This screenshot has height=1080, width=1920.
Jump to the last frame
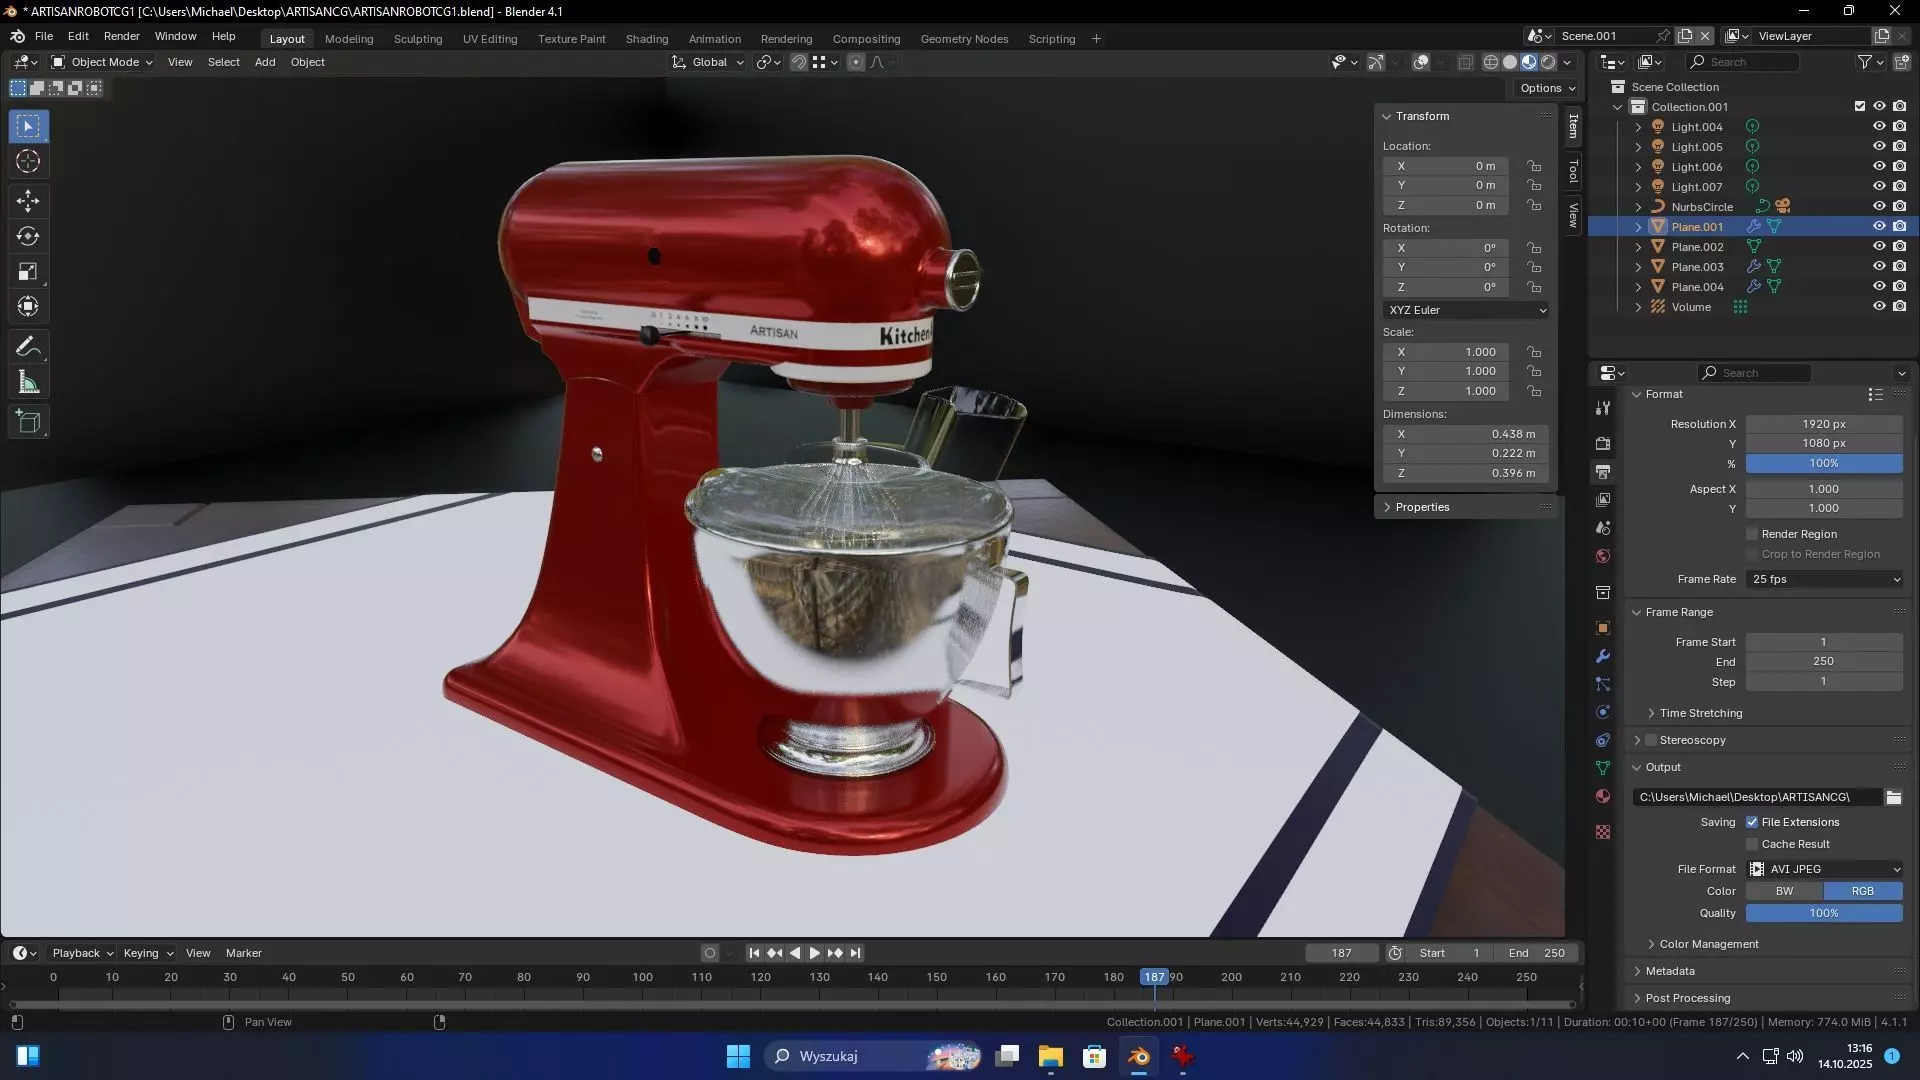tap(855, 953)
